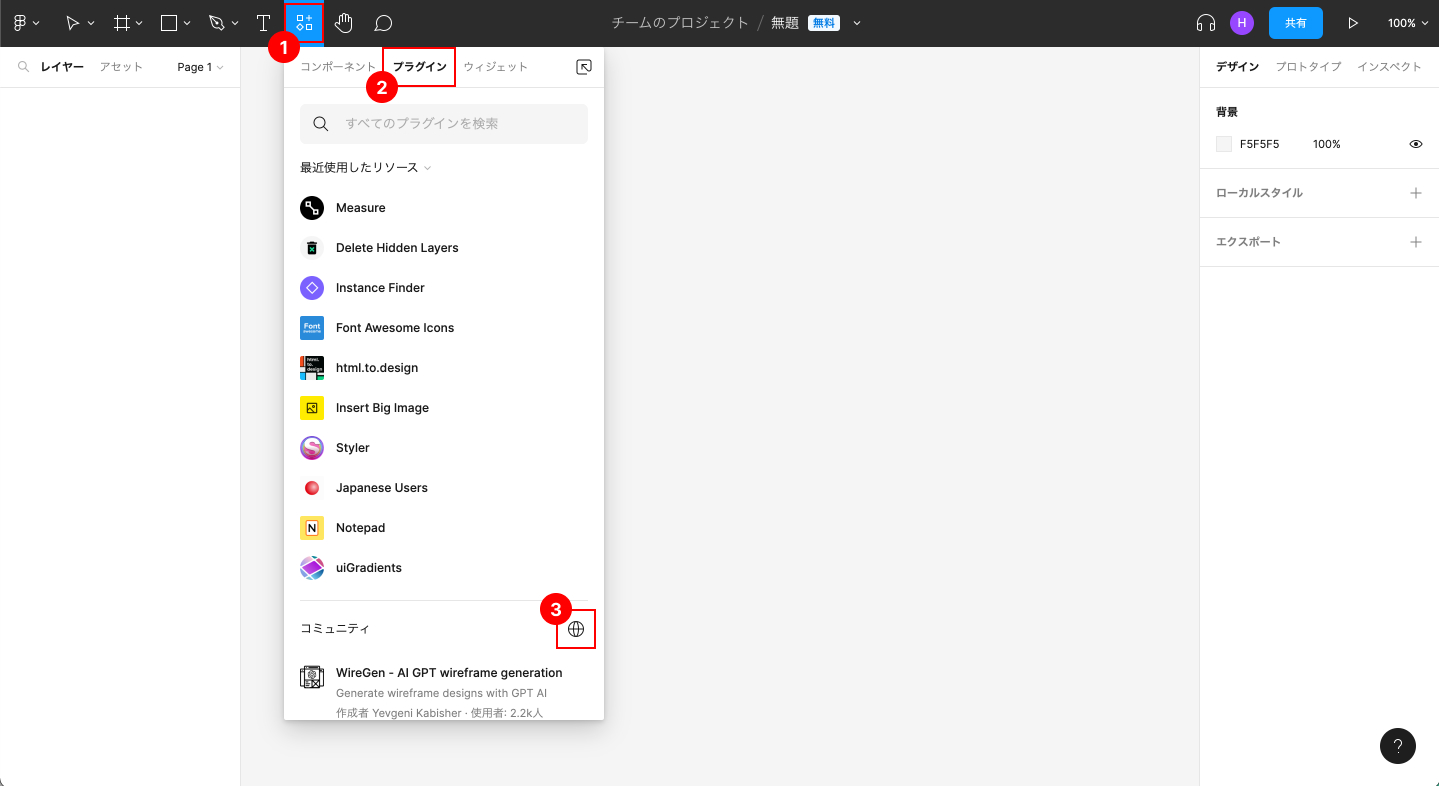Open the Figma main menu logo

click(19, 22)
